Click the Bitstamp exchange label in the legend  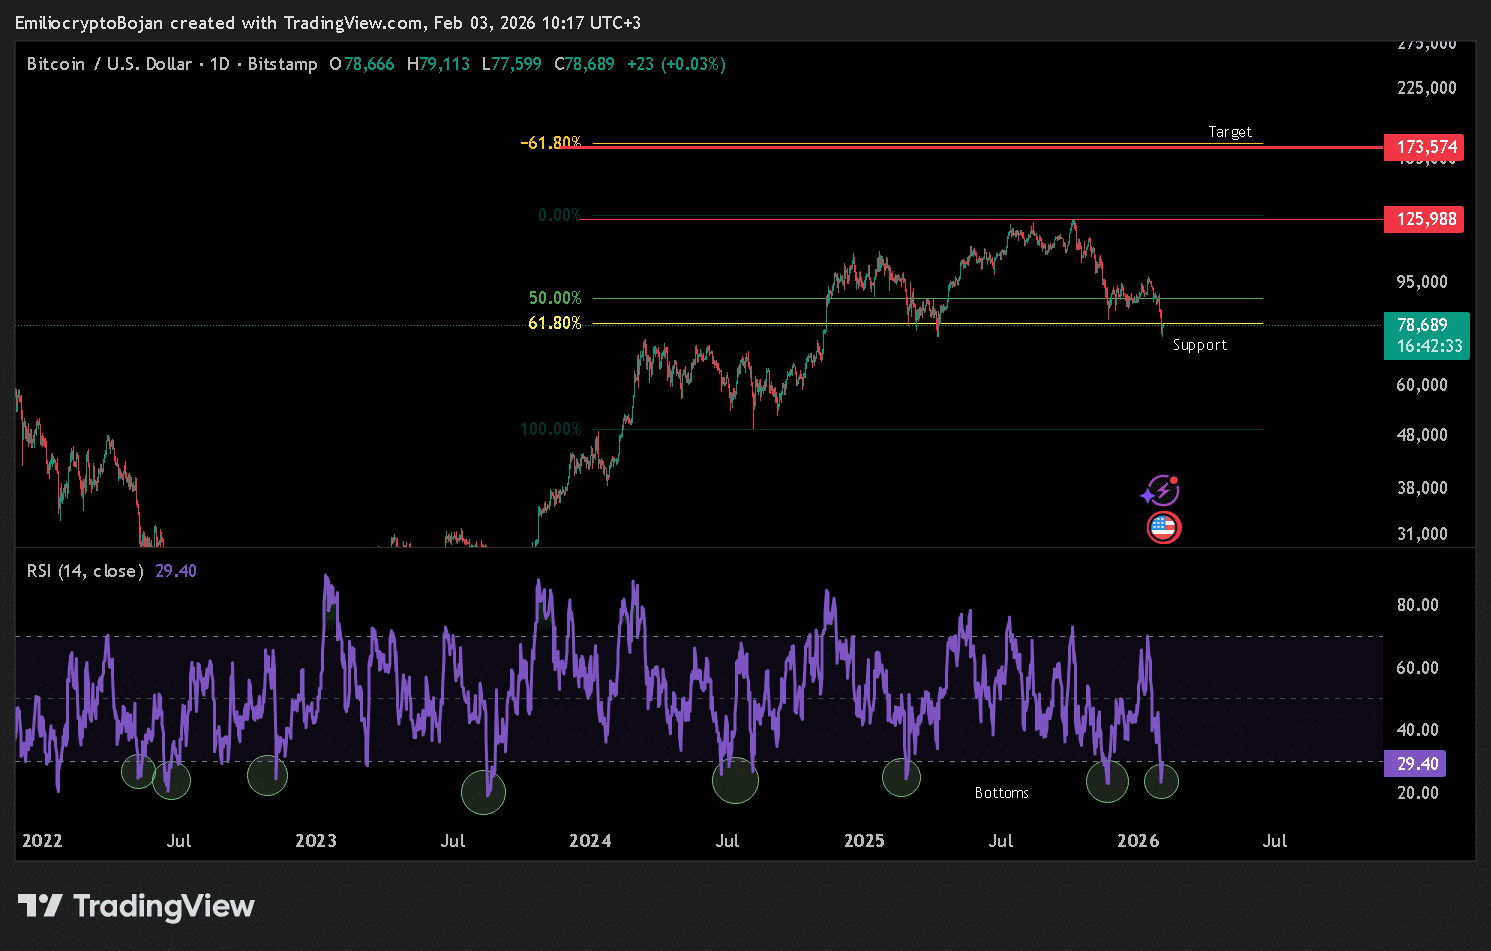coord(282,63)
